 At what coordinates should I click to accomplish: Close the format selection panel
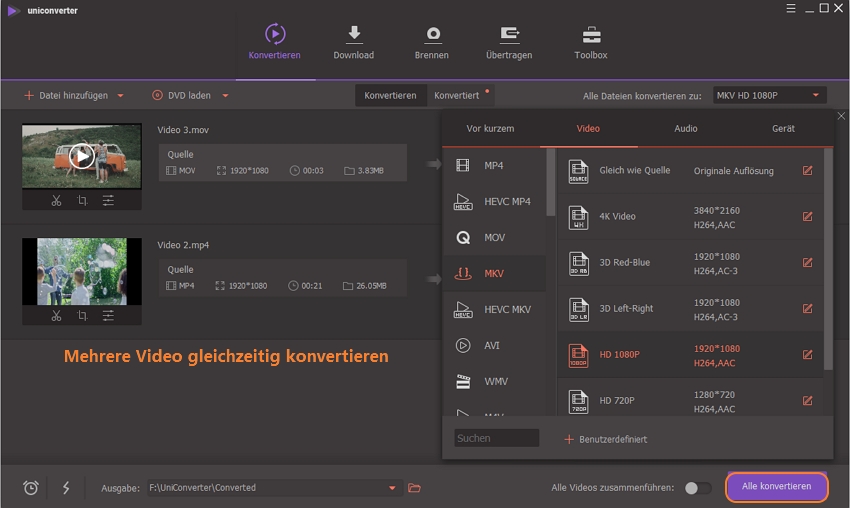tap(841, 116)
